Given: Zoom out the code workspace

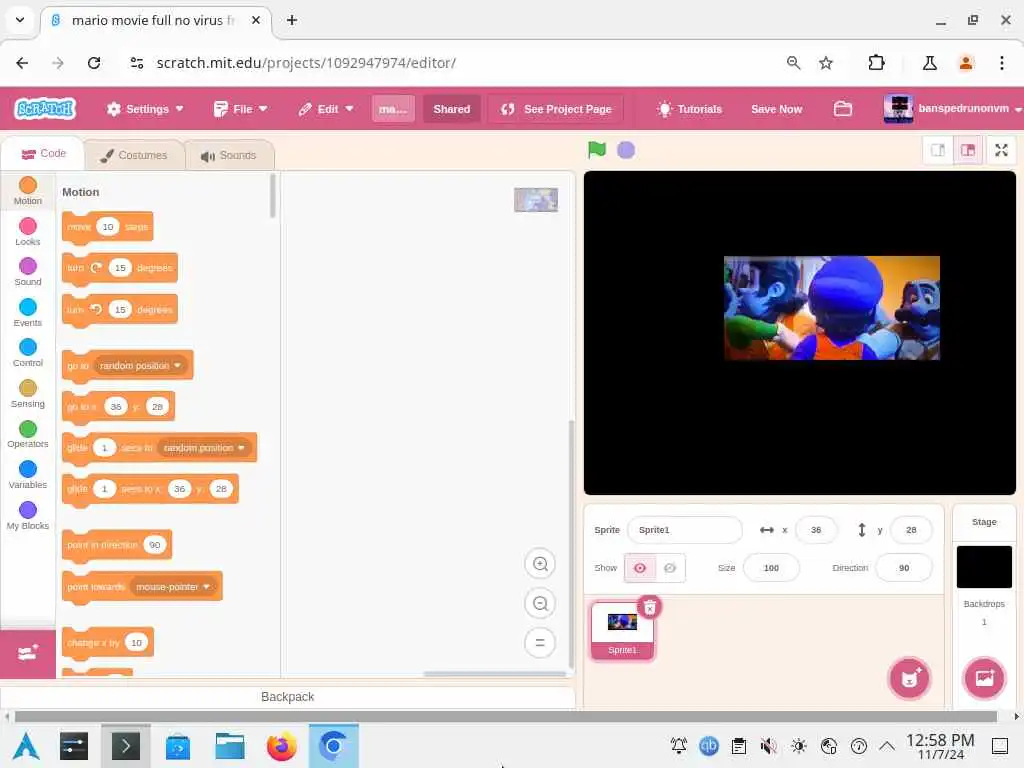Looking at the screenshot, I should [540, 603].
